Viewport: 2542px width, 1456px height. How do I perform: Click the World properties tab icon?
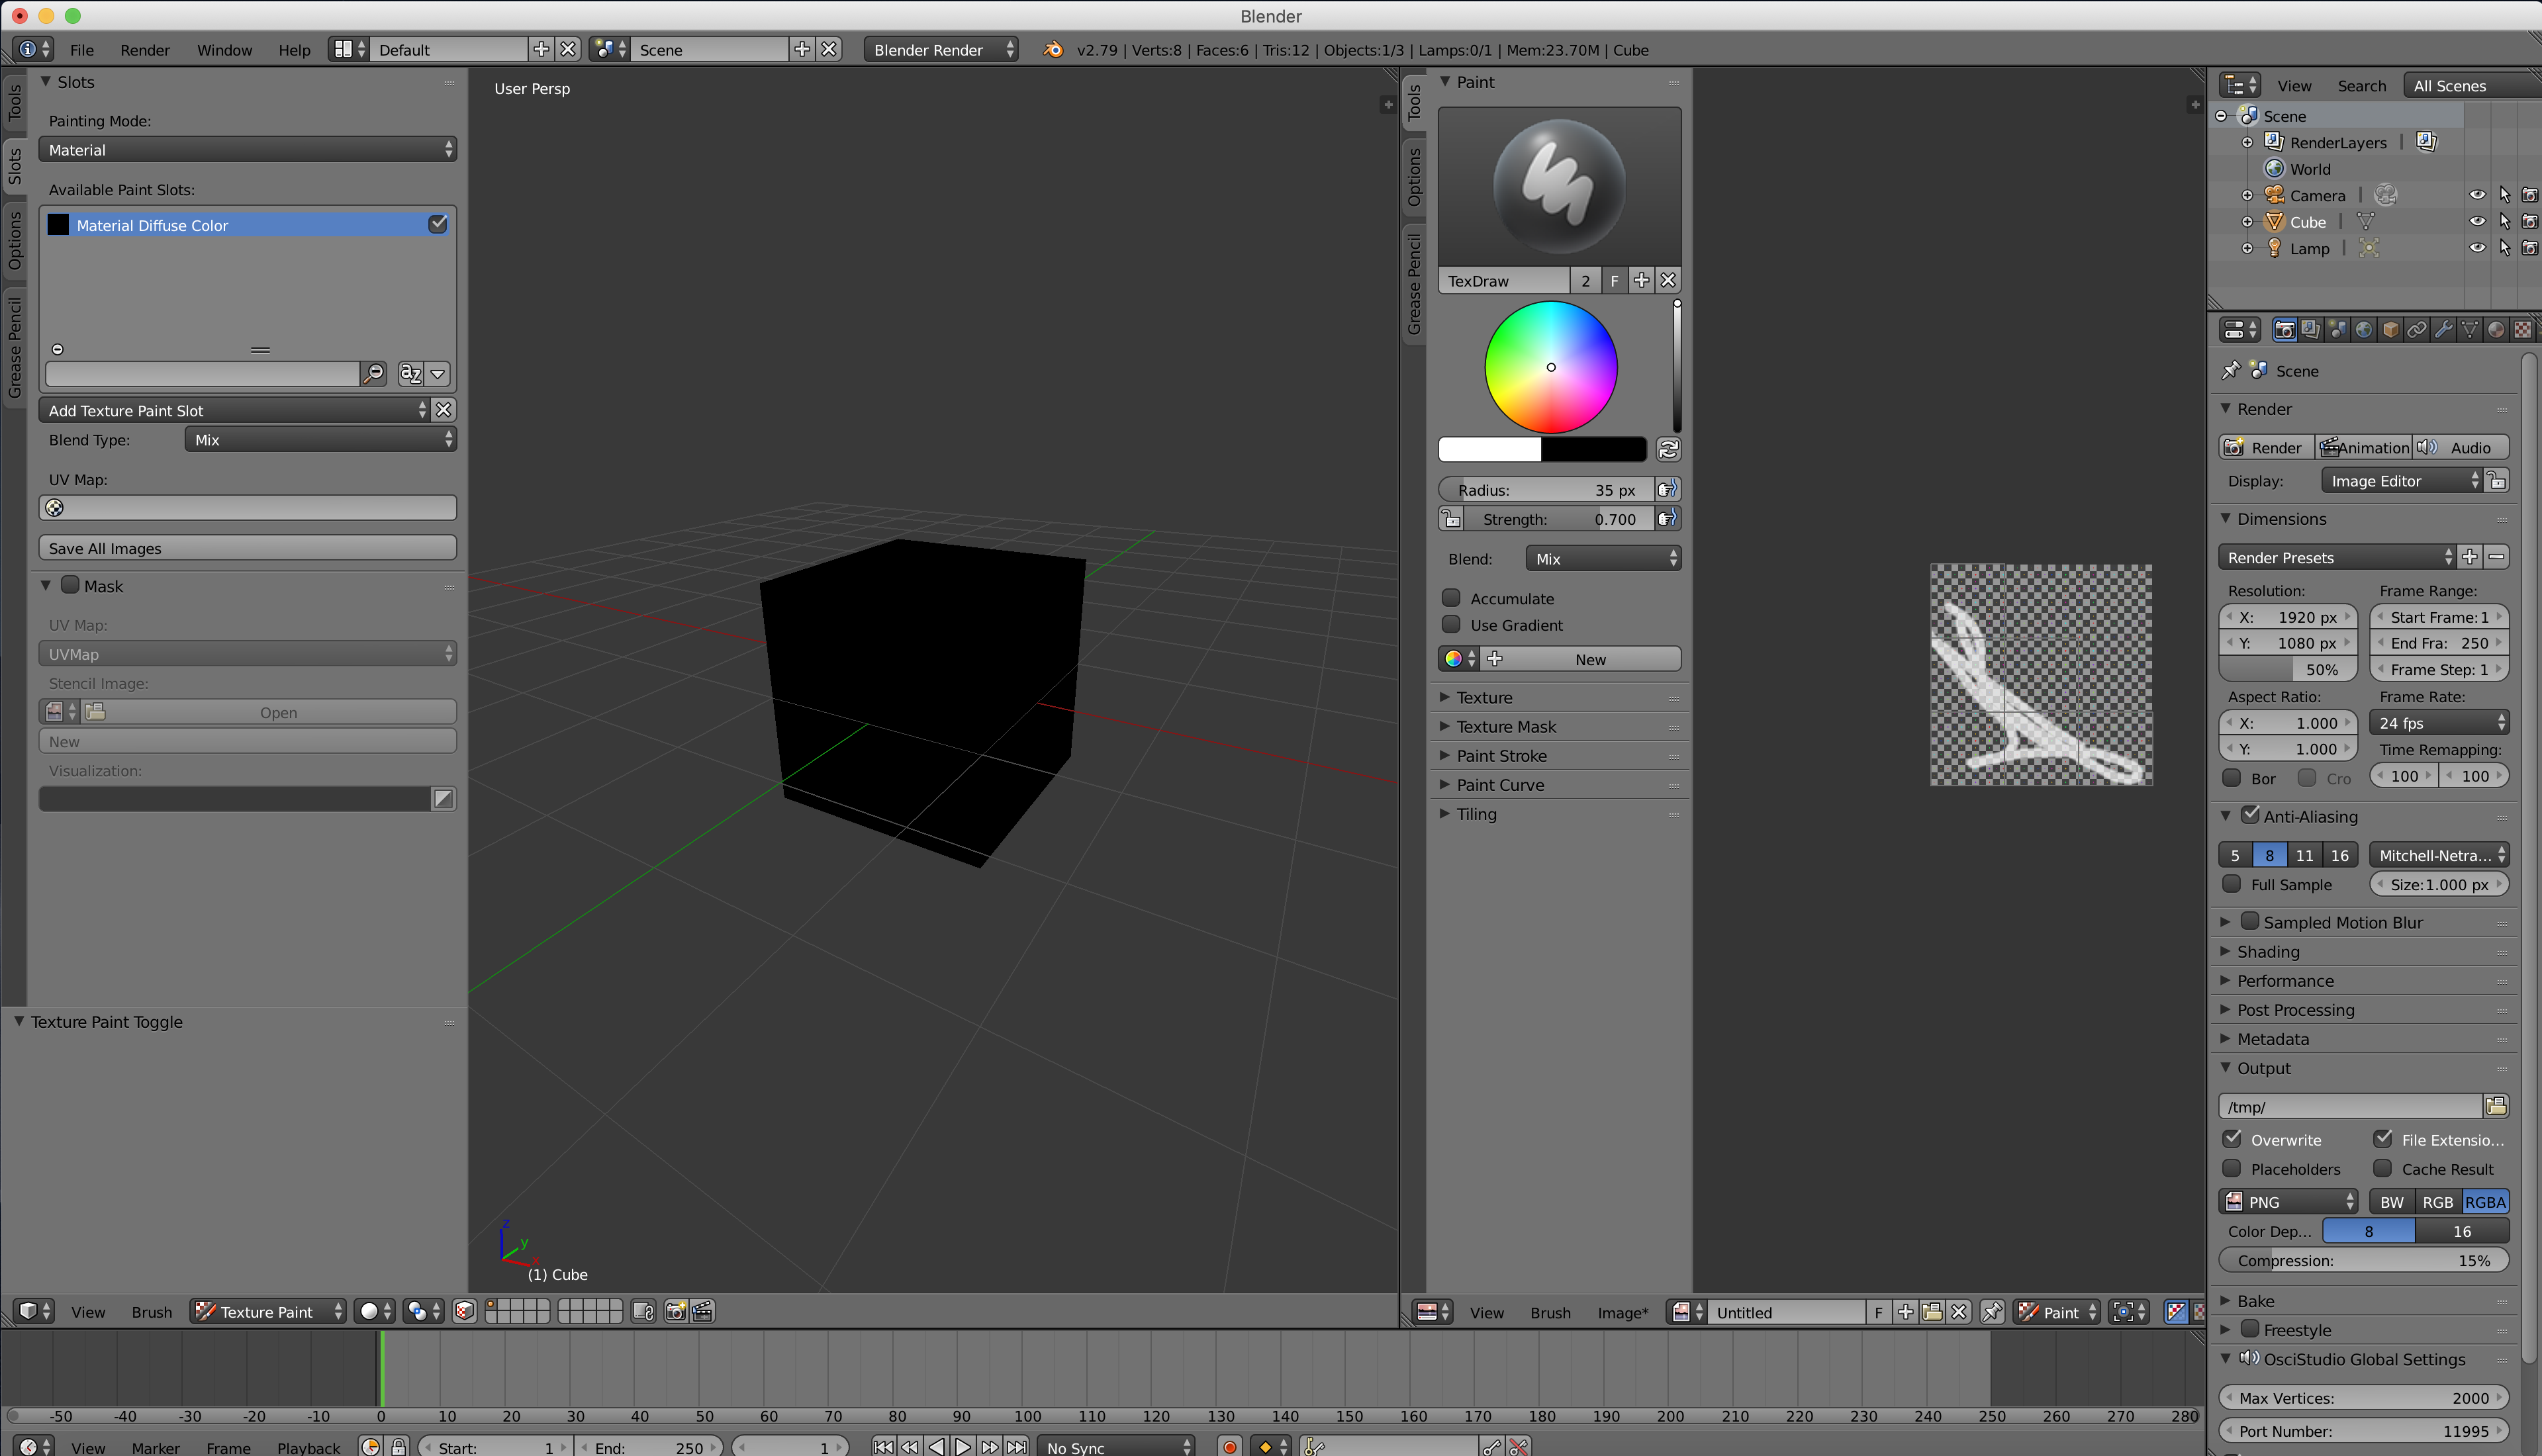coord(2364,330)
